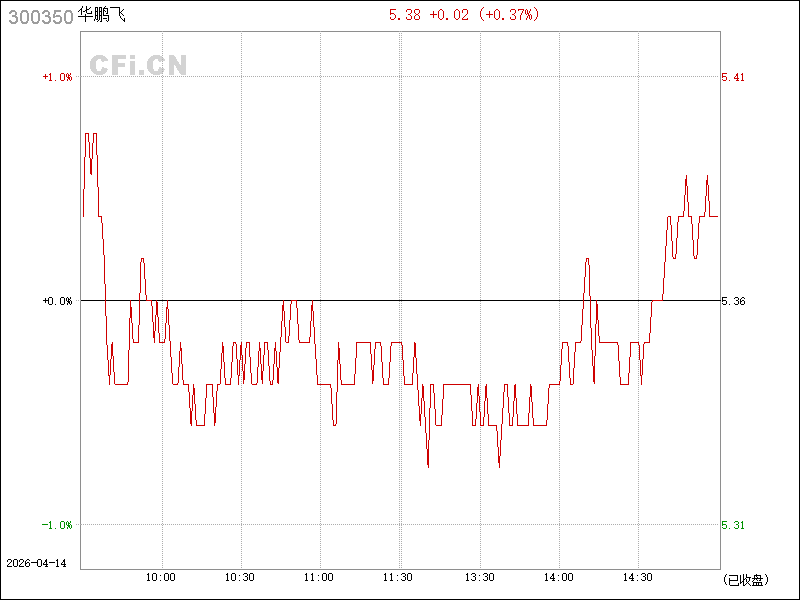Click the 5.31 lower price label
This screenshot has height=600, width=800.
732,525
